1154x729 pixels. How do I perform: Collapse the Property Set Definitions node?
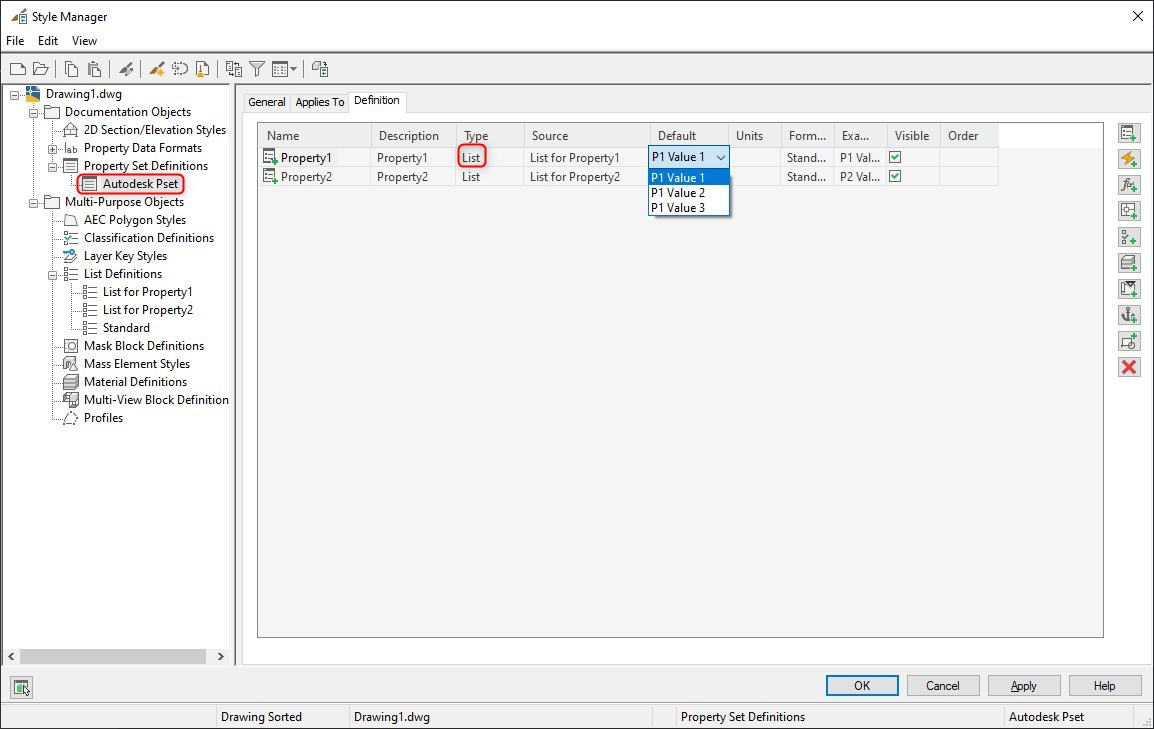[x=52, y=167]
